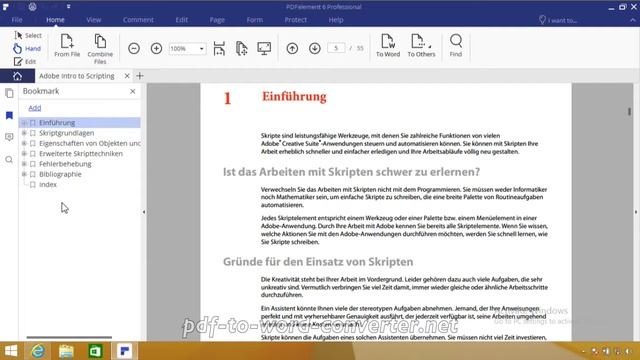The width and height of the screenshot is (640, 360).
Task: Open the zoom level dropdown
Action: [202, 49]
